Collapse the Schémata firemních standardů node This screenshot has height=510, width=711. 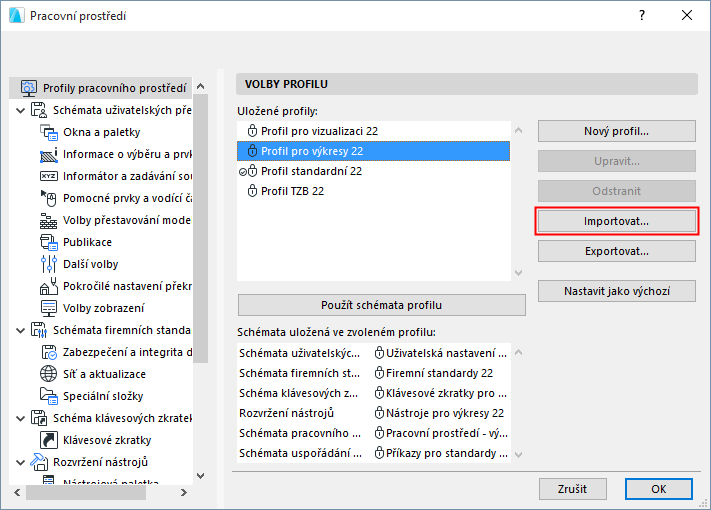[x=21, y=330]
